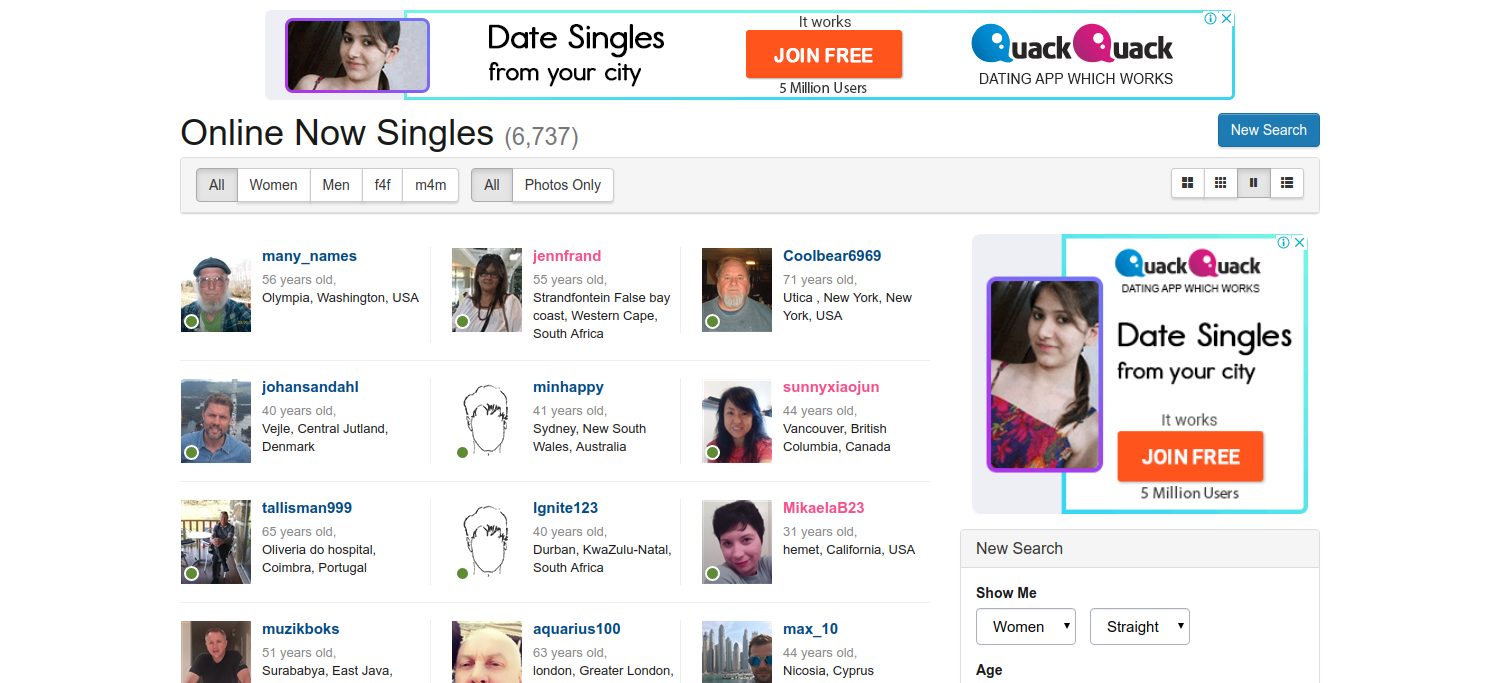The height and width of the screenshot is (683, 1507).
Task: Open the Straight orientation dropdown
Action: pyautogui.click(x=1140, y=627)
